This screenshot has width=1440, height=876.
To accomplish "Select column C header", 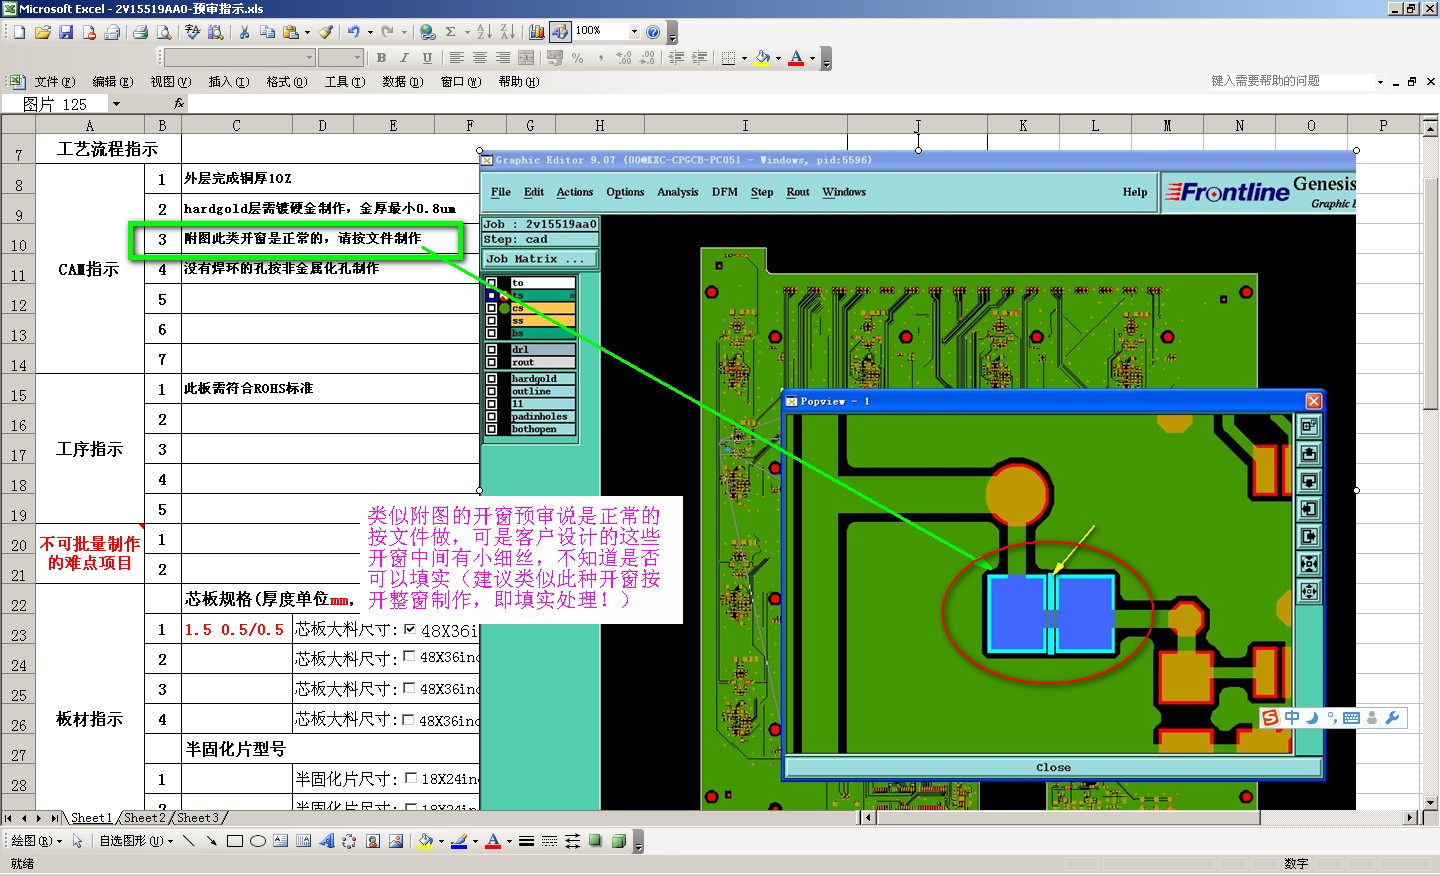I will 236,126.
